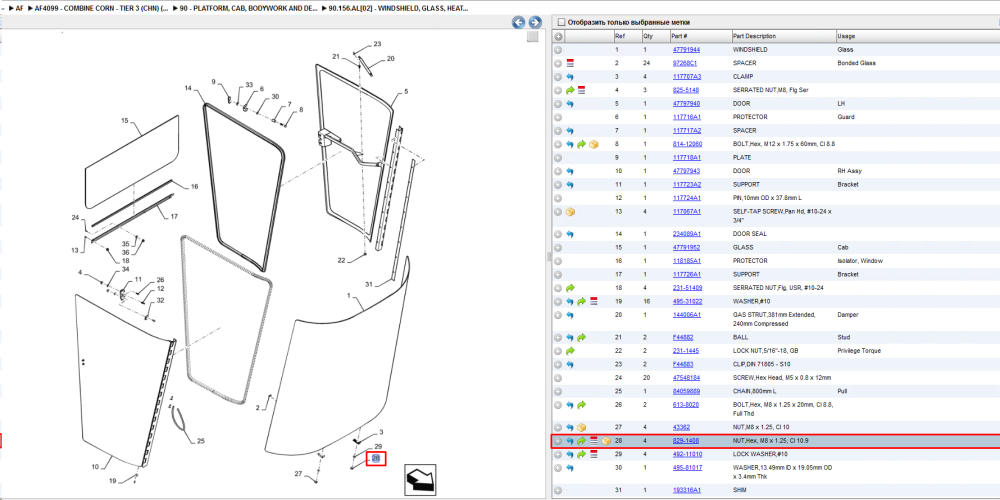Click the blue arrow for CLIP DIN 71805 row

pyautogui.click(x=570, y=364)
